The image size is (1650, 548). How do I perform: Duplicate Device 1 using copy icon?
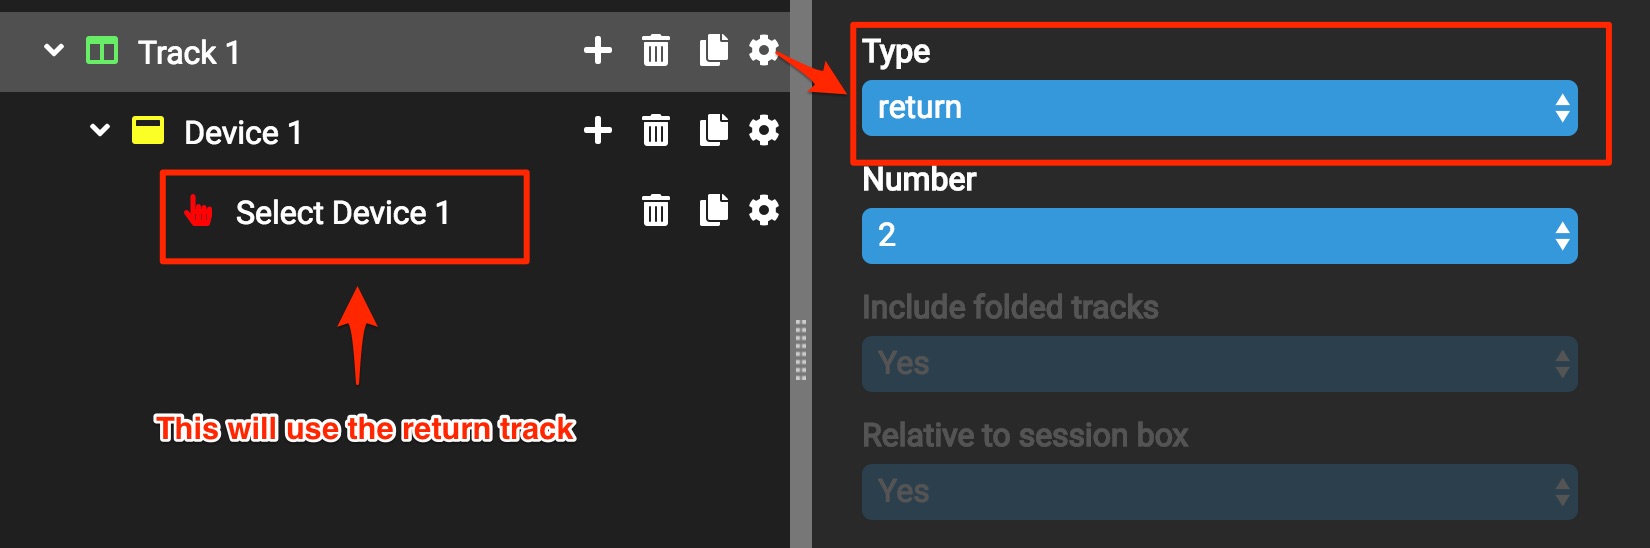[713, 130]
